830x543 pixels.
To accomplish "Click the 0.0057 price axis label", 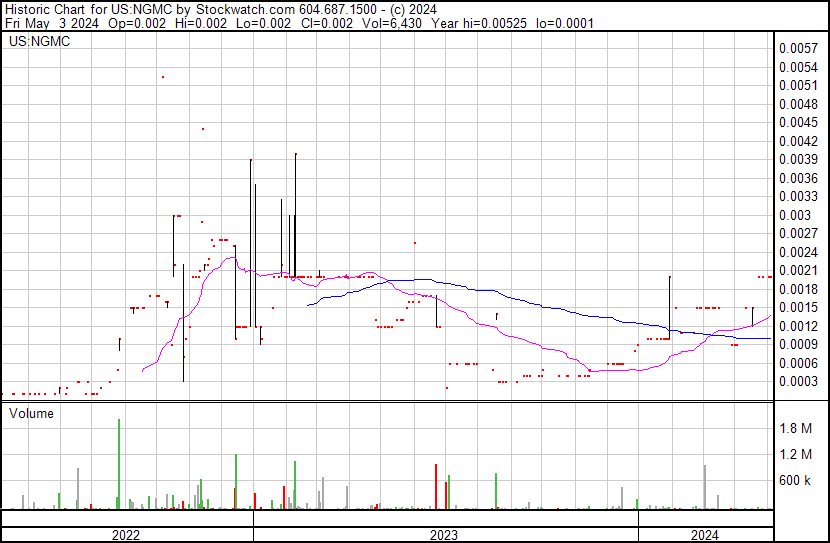I will [x=798, y=49].
